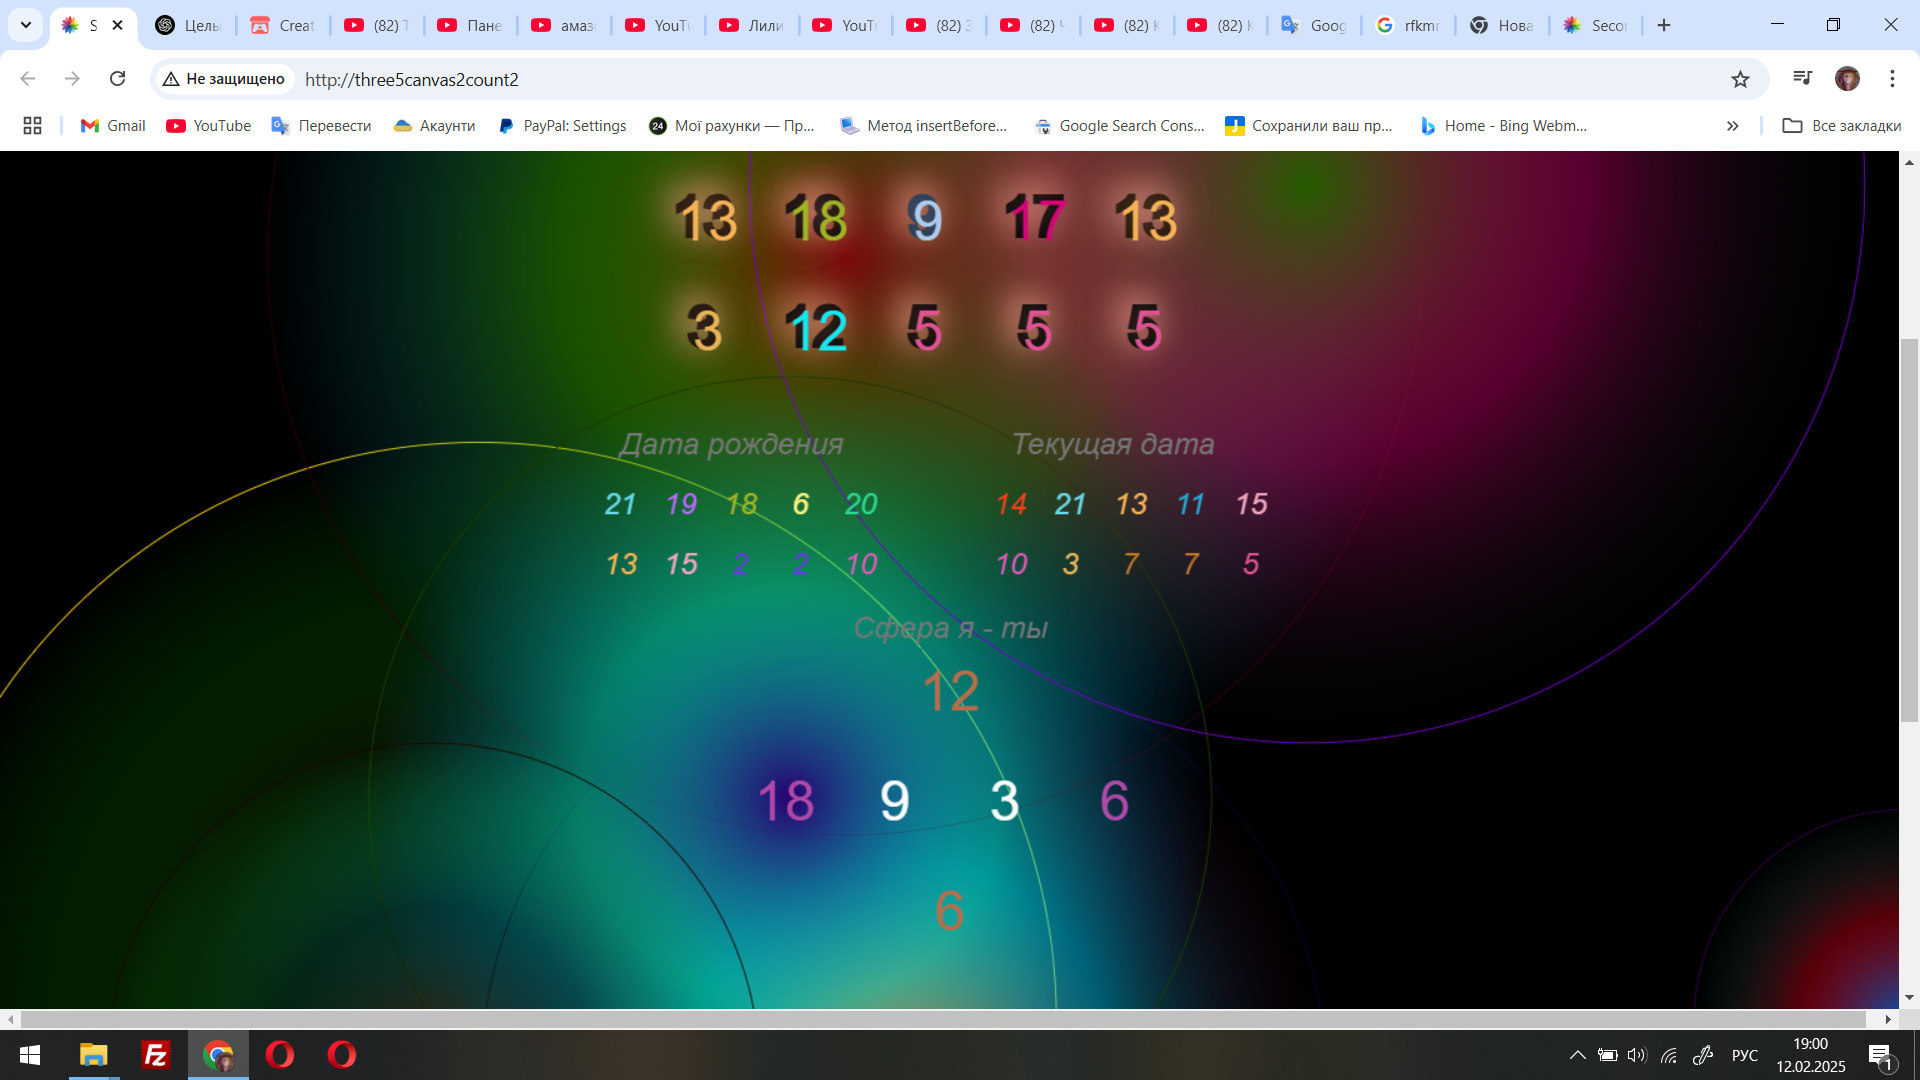Open the Сохранили ваш пр... bookmark
1920x1080 pixels.
tap(1309, 125)
